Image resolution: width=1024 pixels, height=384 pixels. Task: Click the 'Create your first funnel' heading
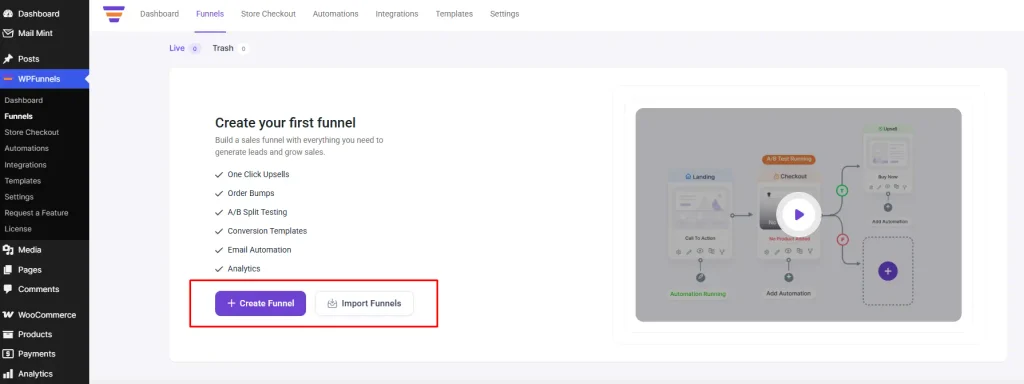point(285,123)
